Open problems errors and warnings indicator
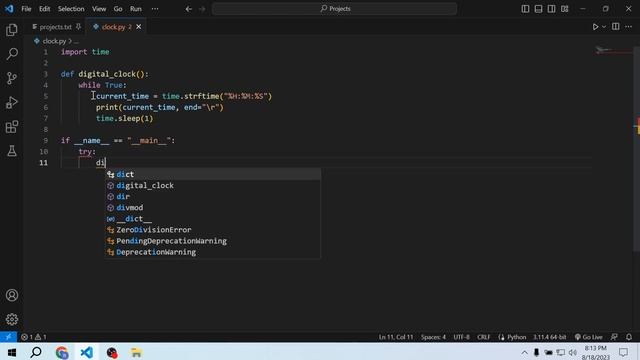This screenshot has height=360, width=640. 33,337
